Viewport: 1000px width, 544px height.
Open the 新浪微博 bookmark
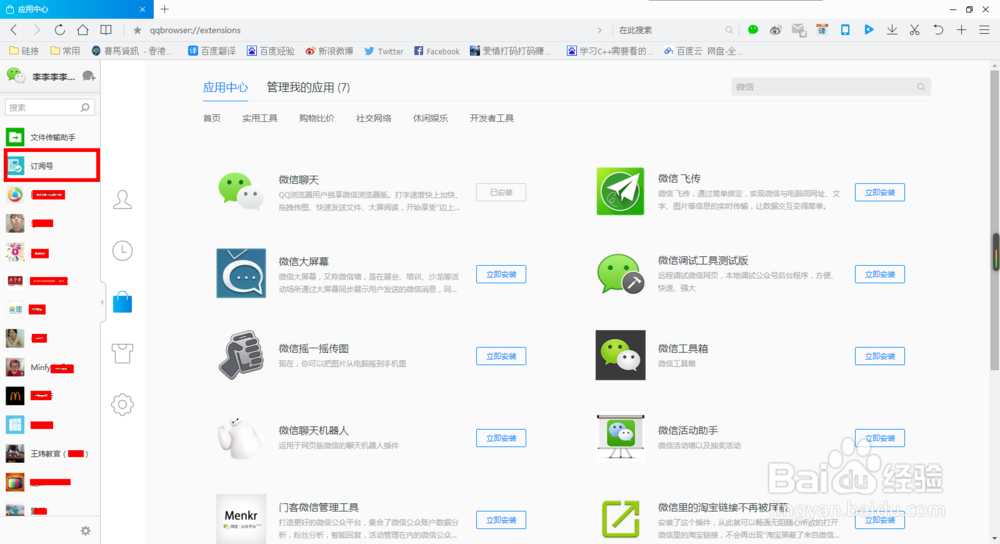329,51
